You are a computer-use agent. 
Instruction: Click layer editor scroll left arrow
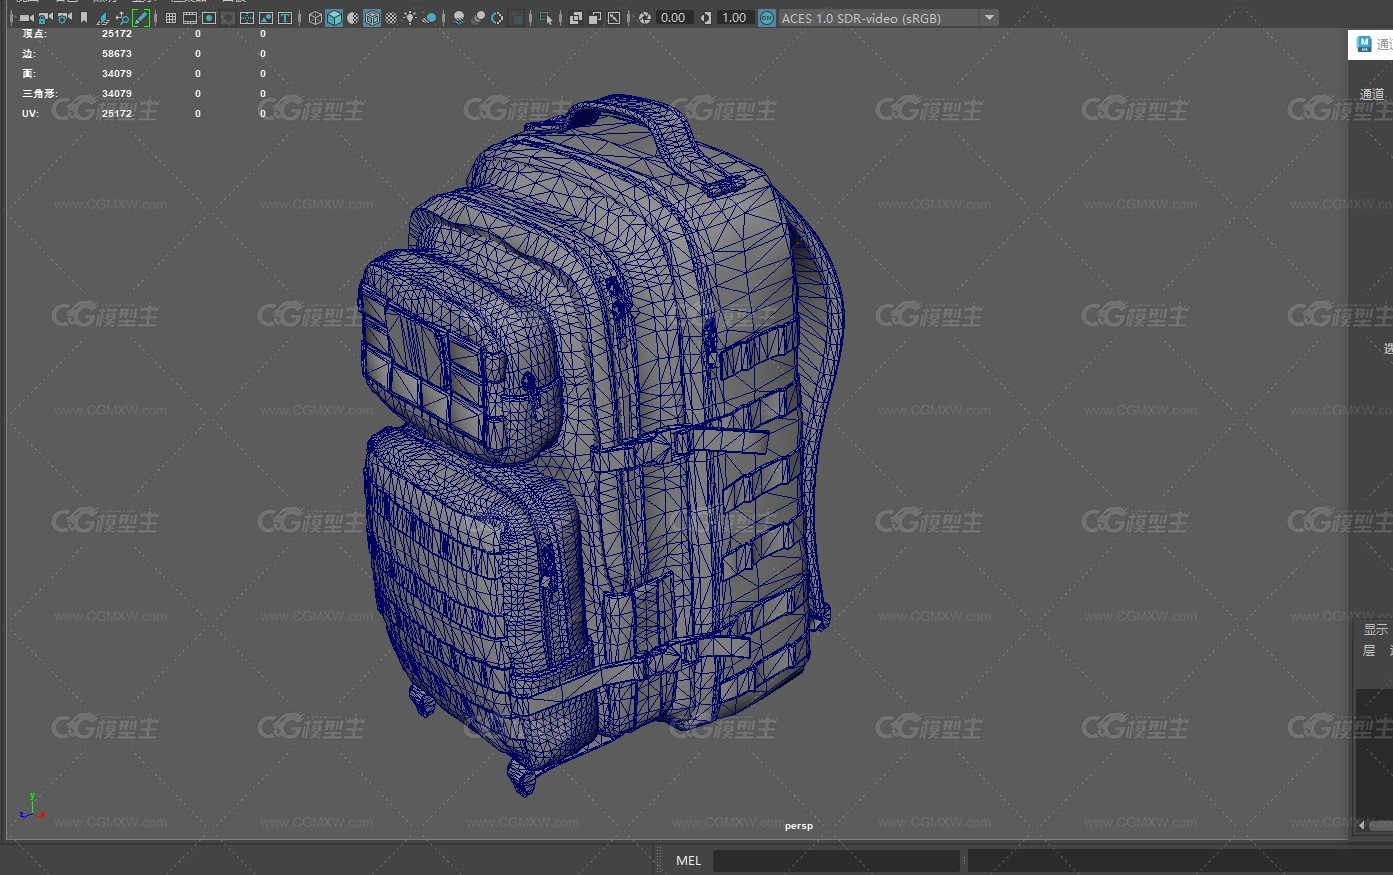(1361, 825)
